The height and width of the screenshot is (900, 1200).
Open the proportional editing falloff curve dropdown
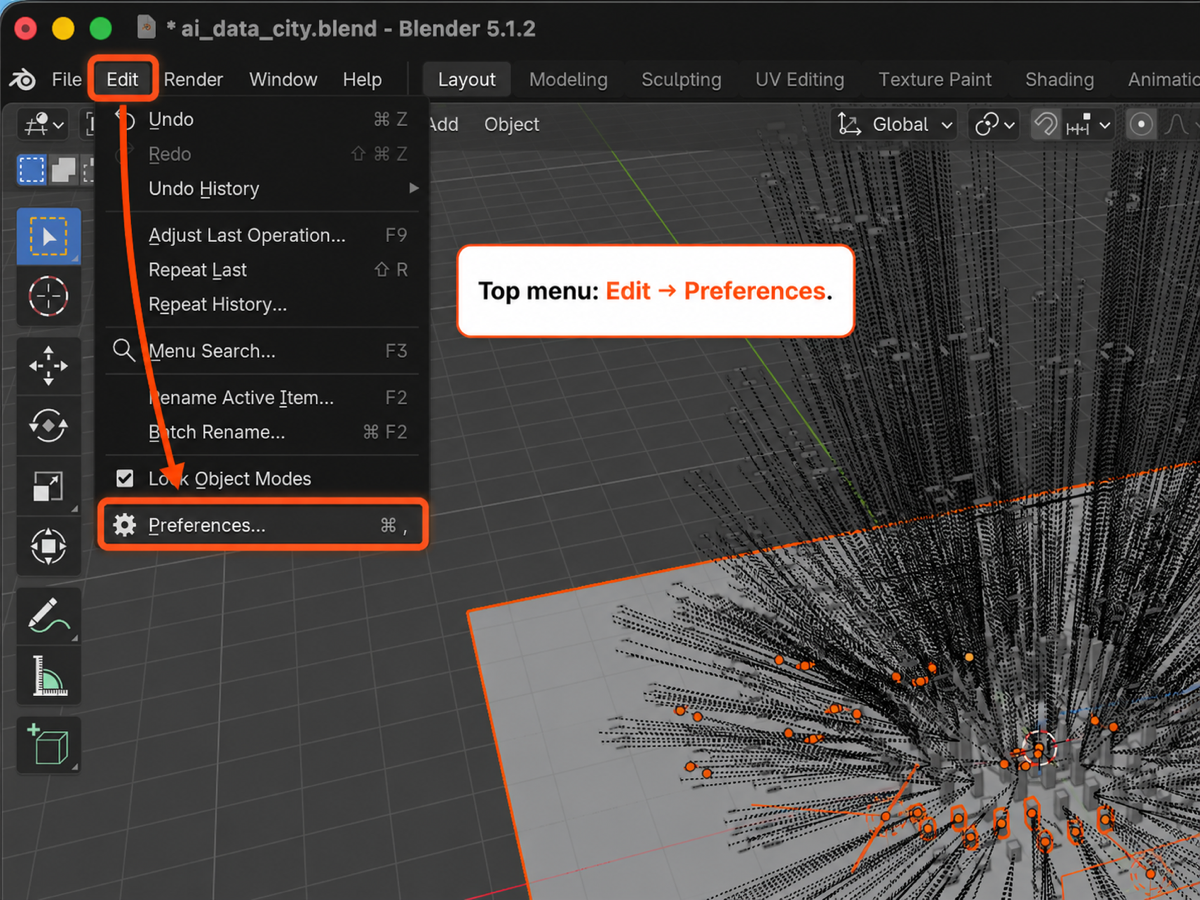click(x=1180, y=125)
